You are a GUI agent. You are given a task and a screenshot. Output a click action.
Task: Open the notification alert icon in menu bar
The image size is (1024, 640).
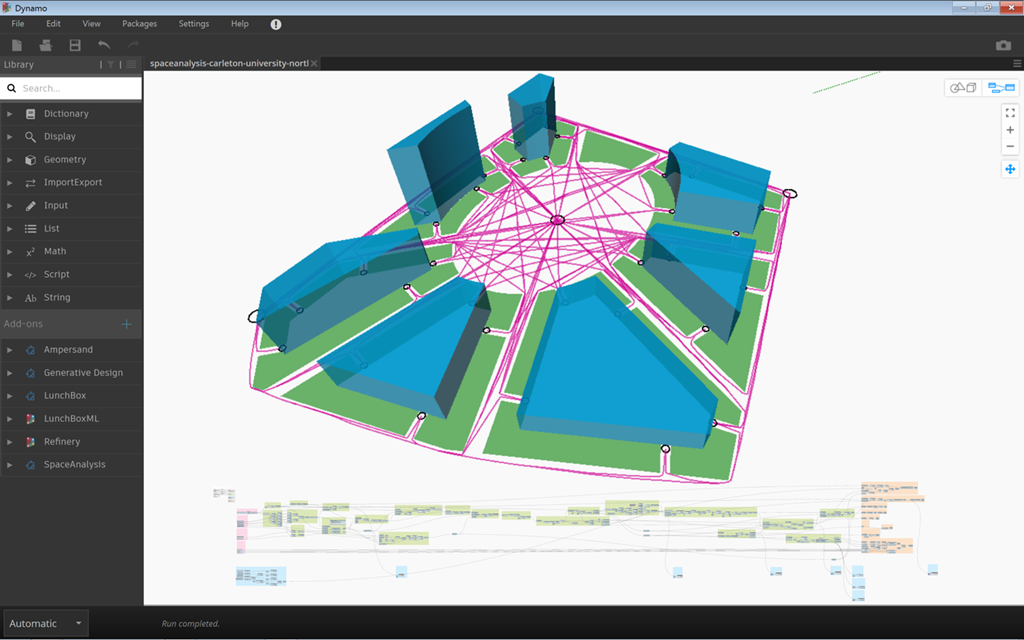[x=276, y=24]
